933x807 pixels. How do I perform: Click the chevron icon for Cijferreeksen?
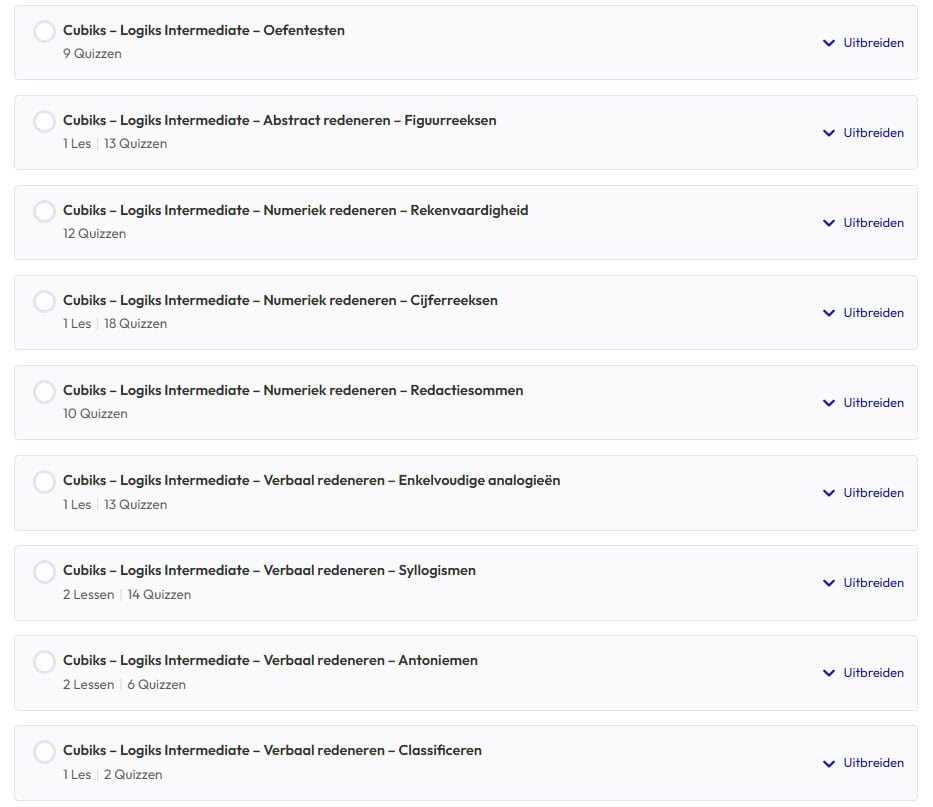[828, 313]
